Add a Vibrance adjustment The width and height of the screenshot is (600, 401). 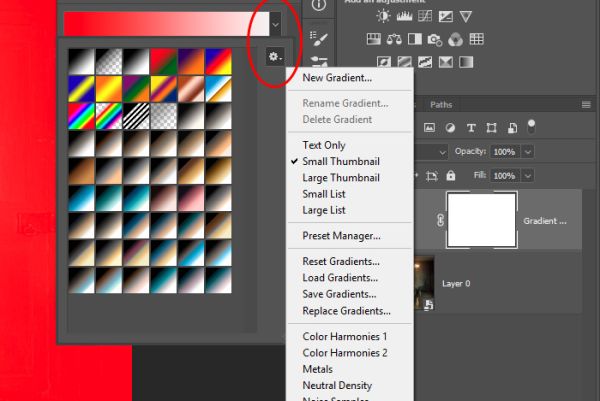point(466,16)
